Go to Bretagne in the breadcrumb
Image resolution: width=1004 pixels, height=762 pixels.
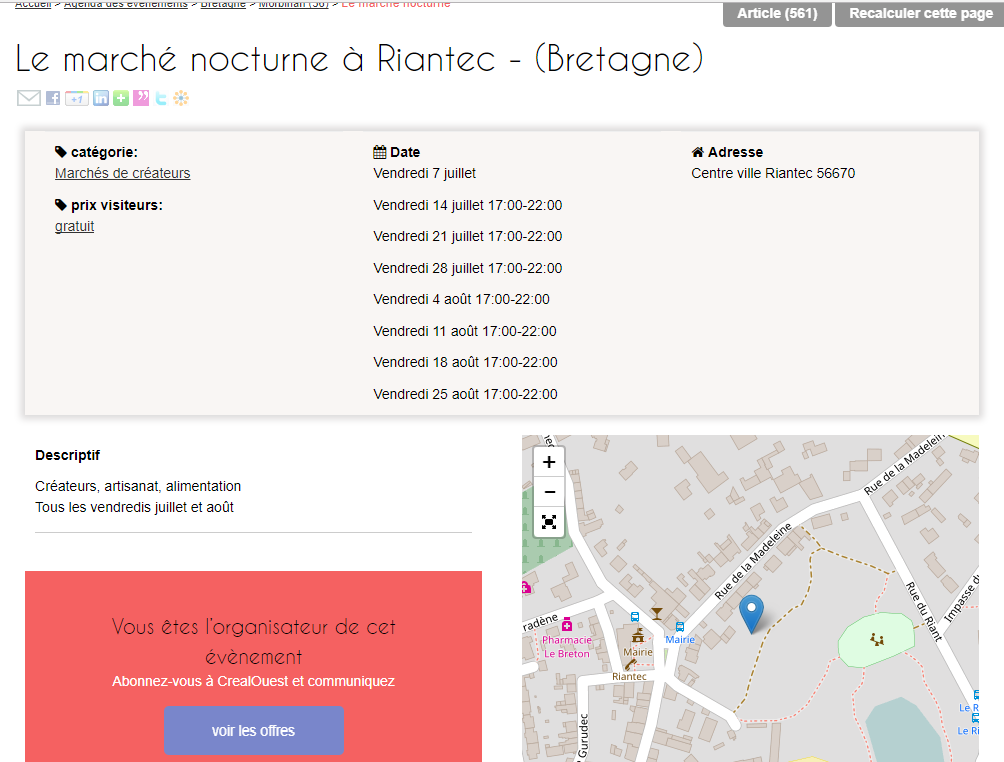point(223,5)
